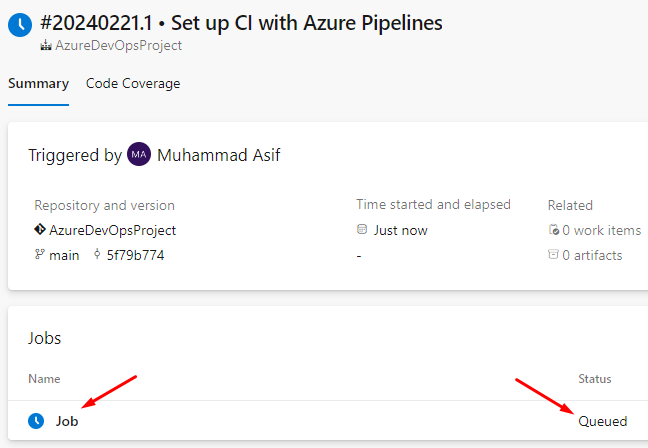Click the artifacts icon under Related
Screen dimensions: 648x448
(553, 255)
